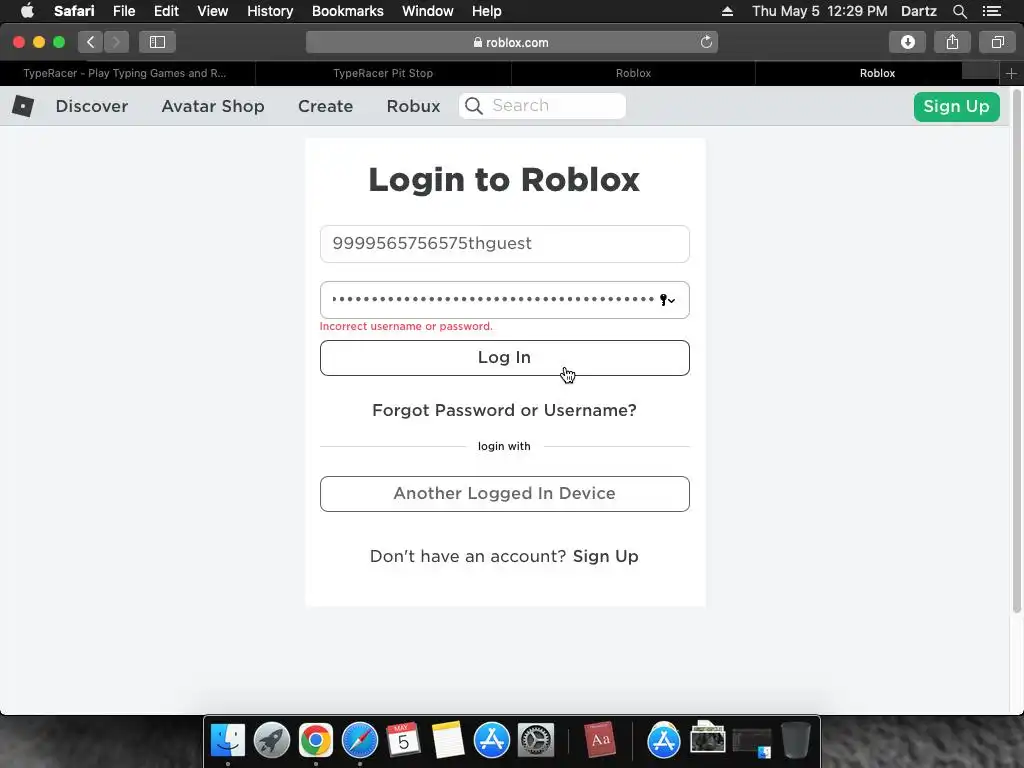Open Spotlight search in menu bar

coord(959,11)
